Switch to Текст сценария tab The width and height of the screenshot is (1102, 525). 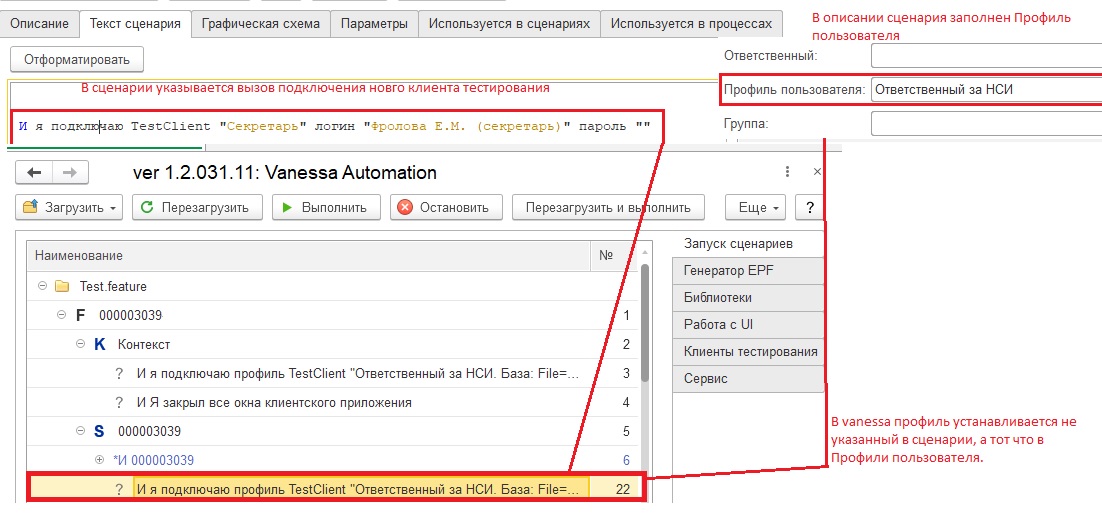coord(135,24)
